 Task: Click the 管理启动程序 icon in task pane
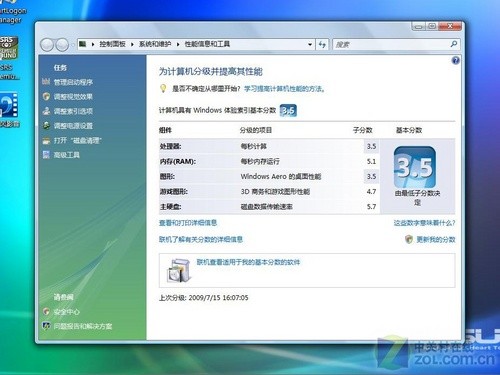(46, 82)
